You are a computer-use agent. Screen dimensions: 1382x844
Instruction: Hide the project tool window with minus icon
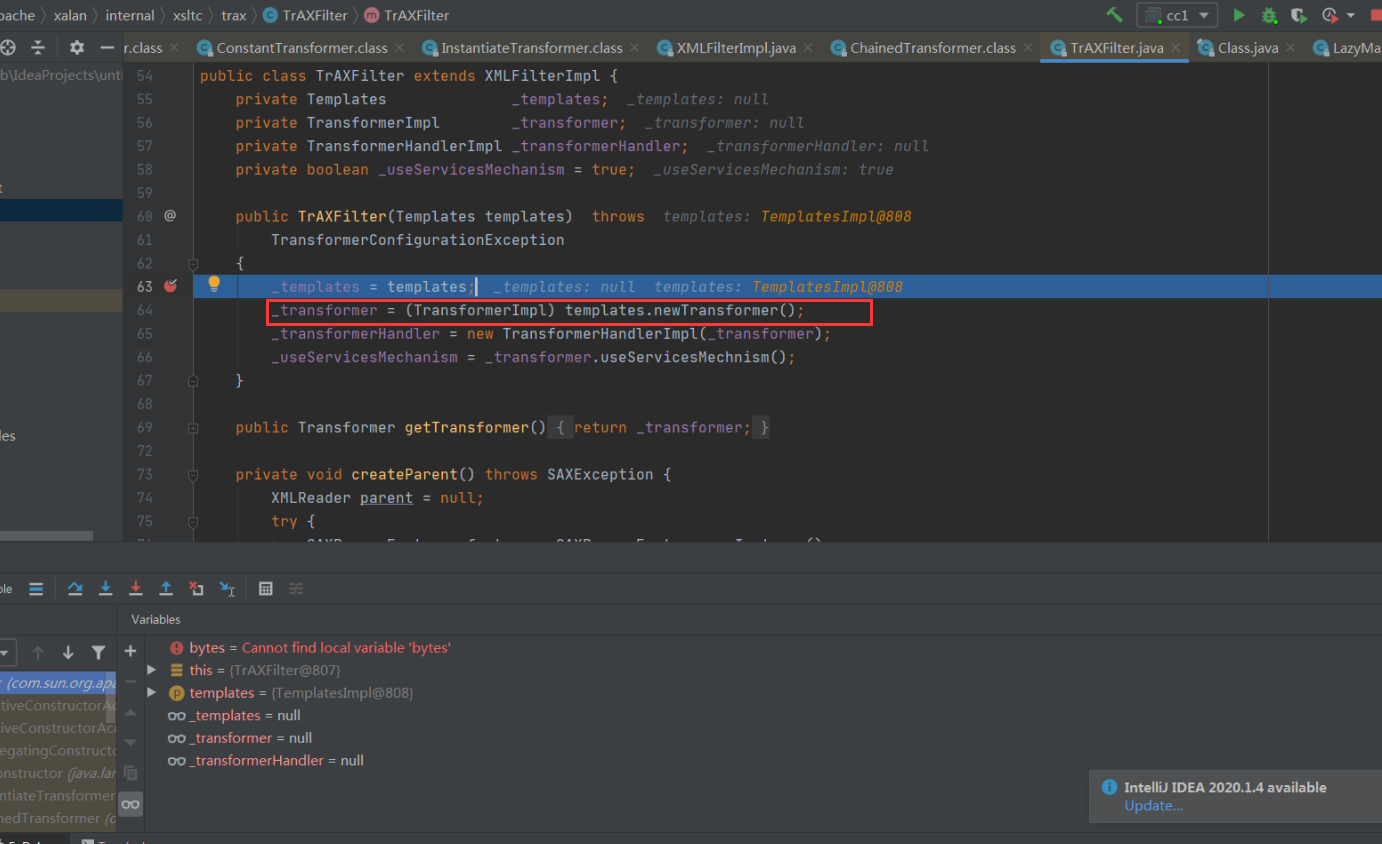(x=107, y=47)
